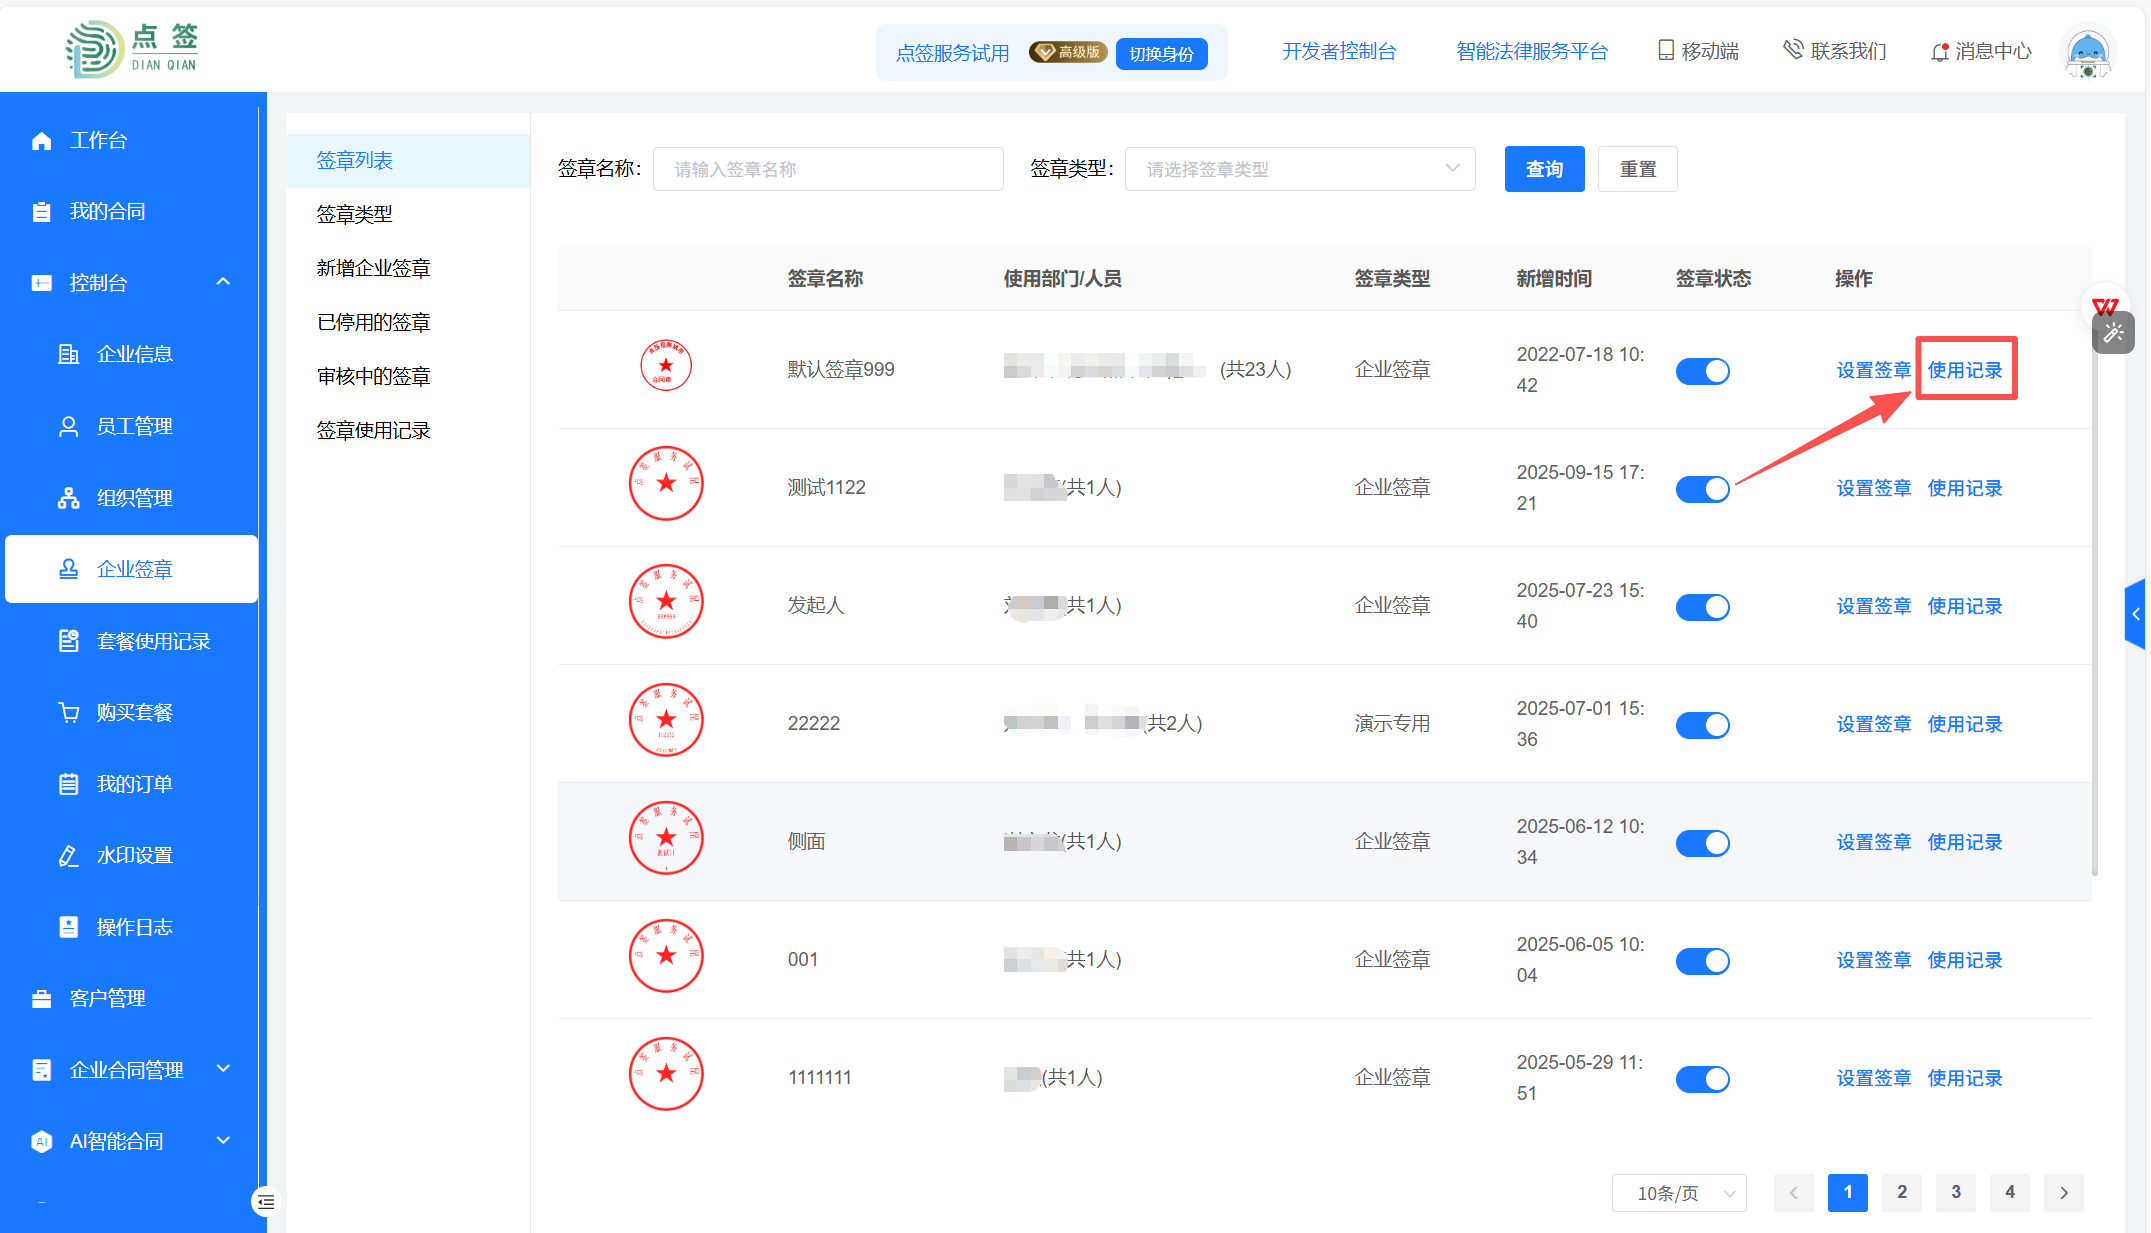
Task: Click the blue 查询 button
Action: pyautogui.click(x=1543, y=169)
